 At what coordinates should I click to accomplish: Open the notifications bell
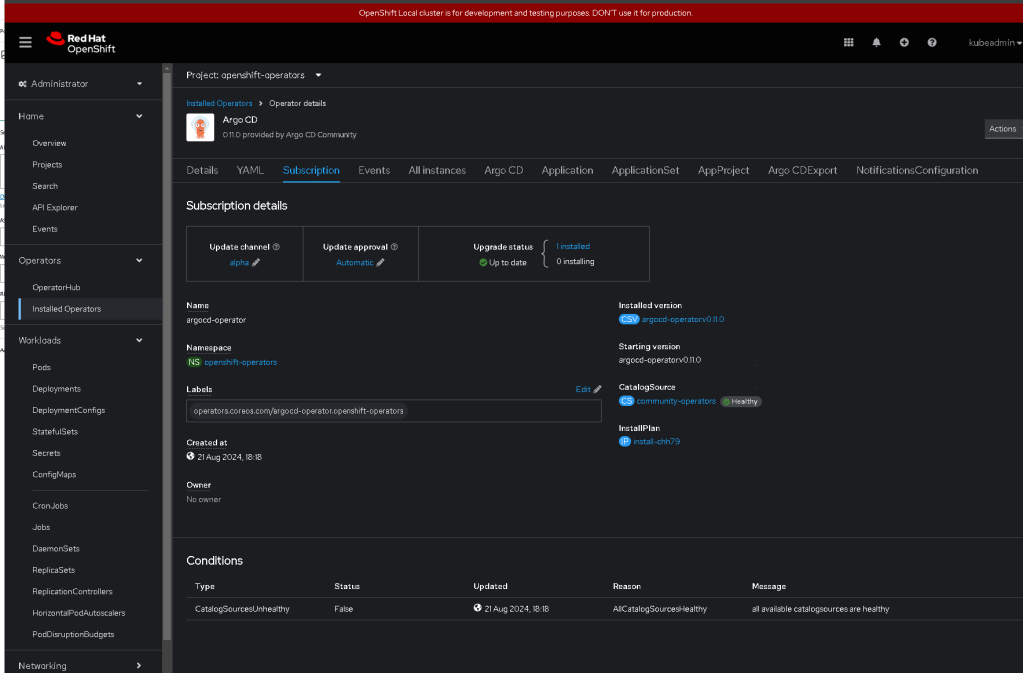point(876,42)
